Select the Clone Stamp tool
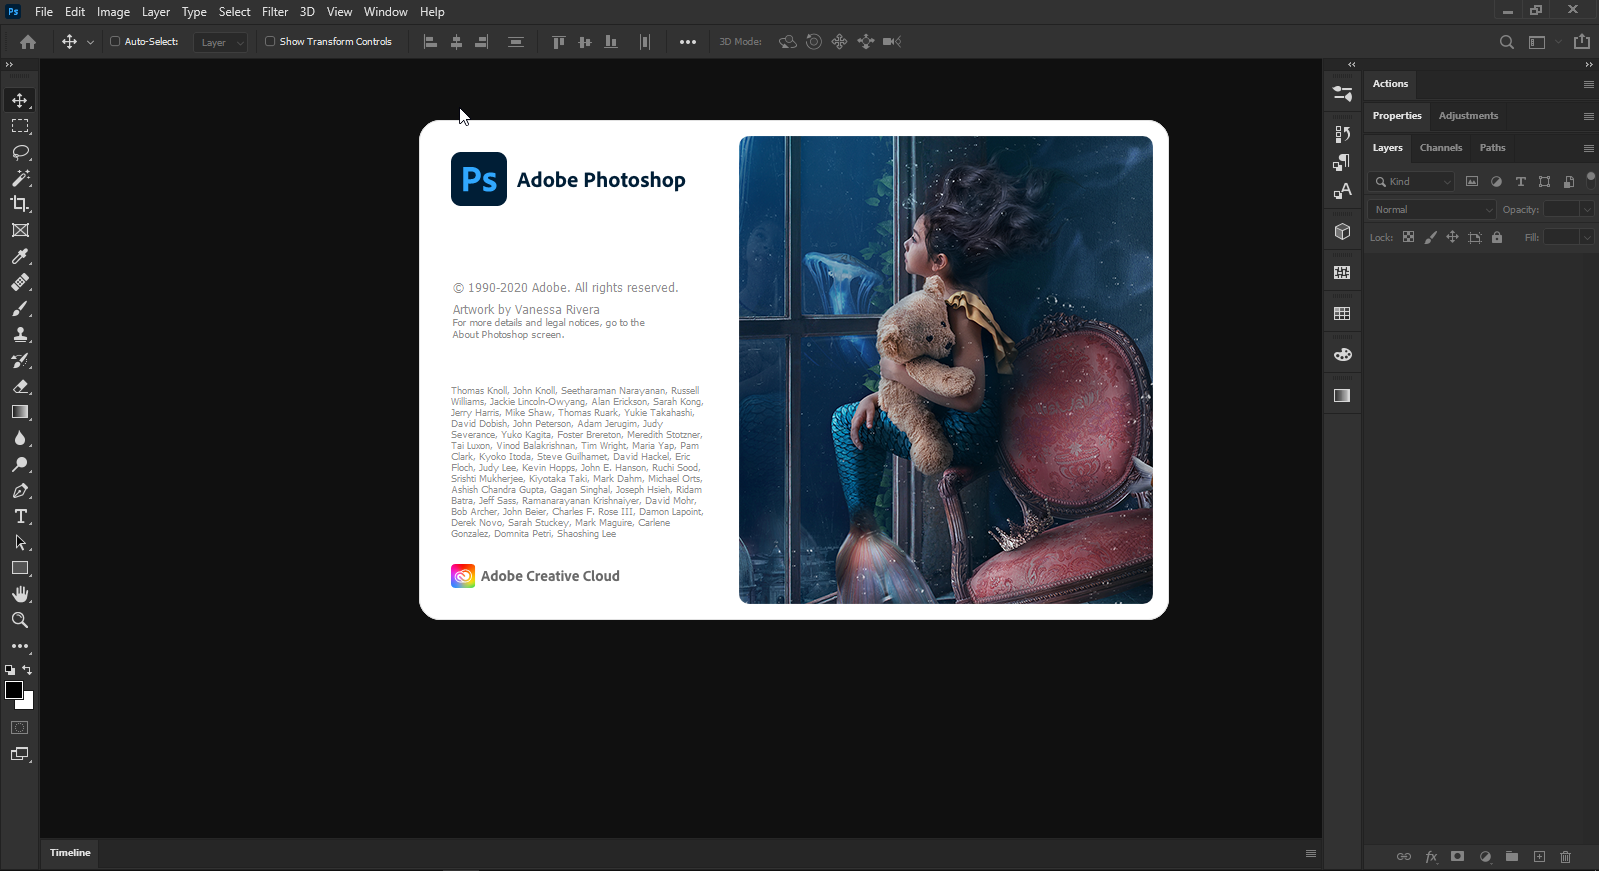This screenshot has height=871, width=1599. tap(20, 334)
